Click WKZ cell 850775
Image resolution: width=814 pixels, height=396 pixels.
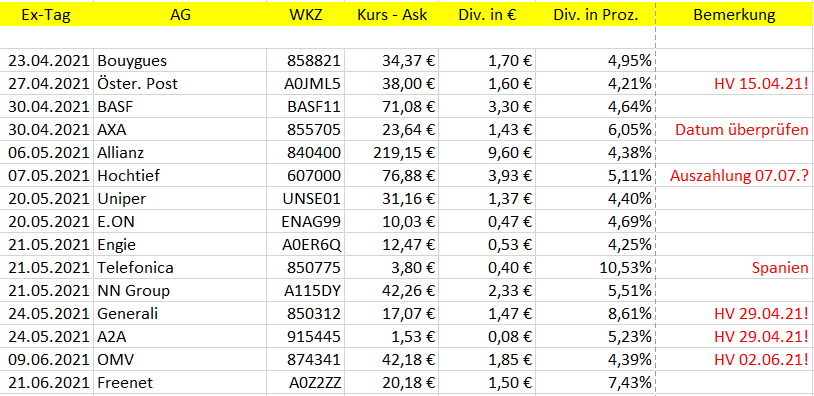pos(306,267)
